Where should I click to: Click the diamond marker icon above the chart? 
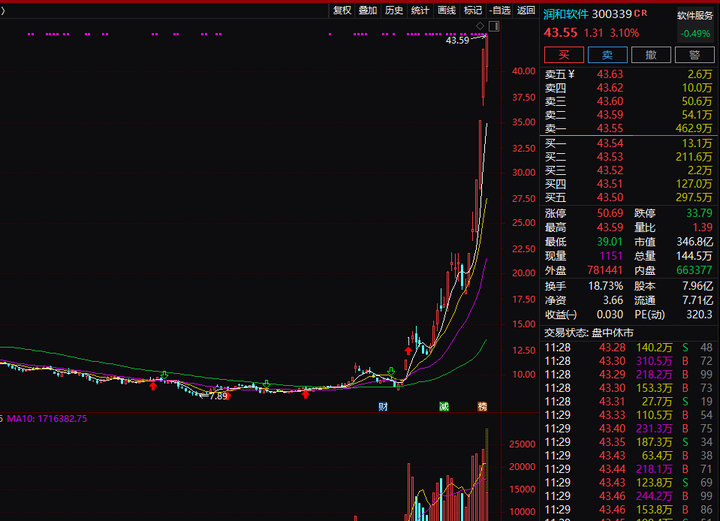coord(480,26)
